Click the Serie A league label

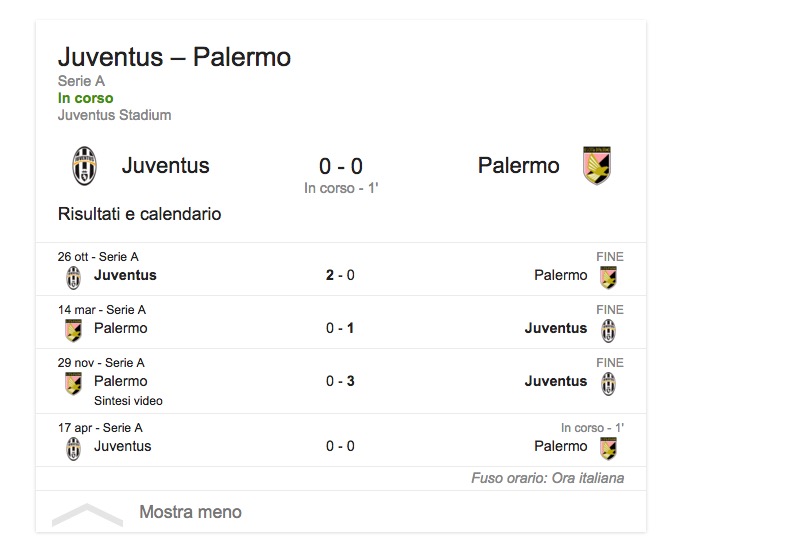[x=81, y=81]
